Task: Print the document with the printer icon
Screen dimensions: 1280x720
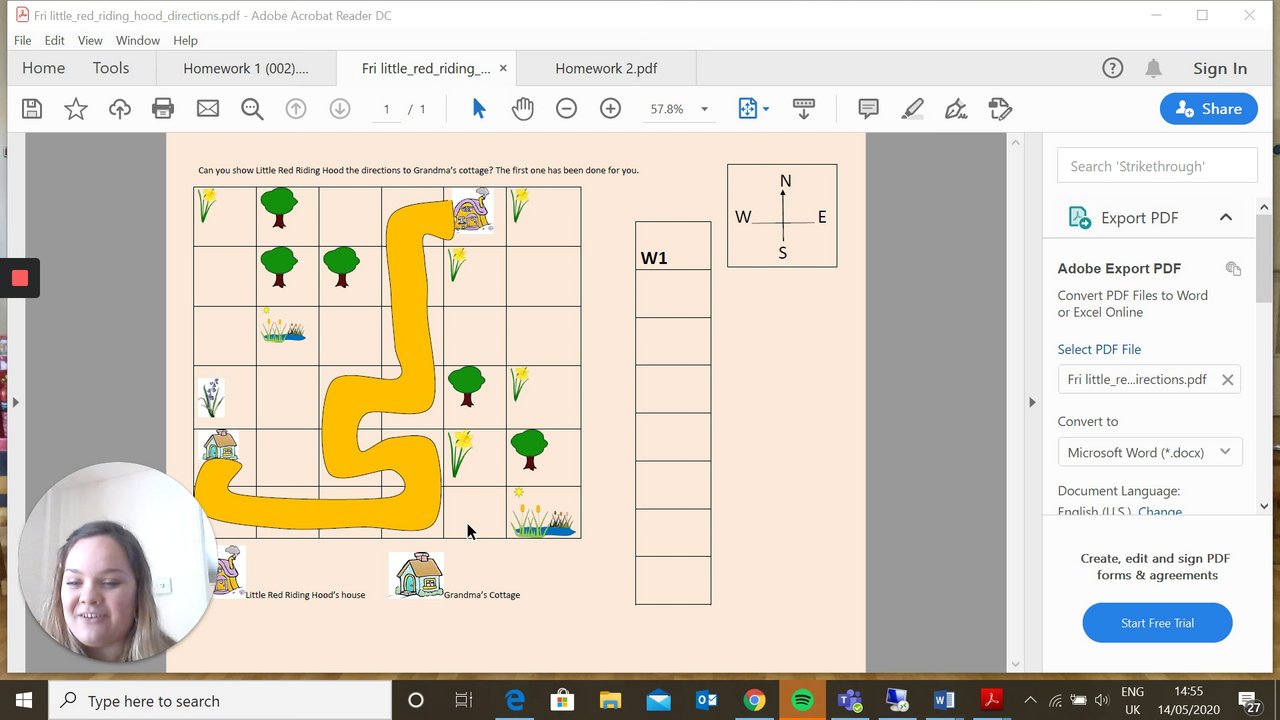Action: tap(163, 109)
